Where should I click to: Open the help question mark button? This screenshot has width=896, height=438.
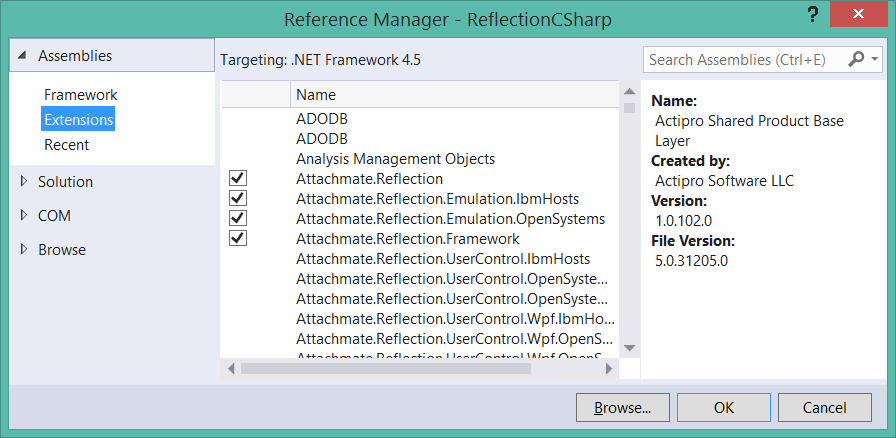click(814, 16)
